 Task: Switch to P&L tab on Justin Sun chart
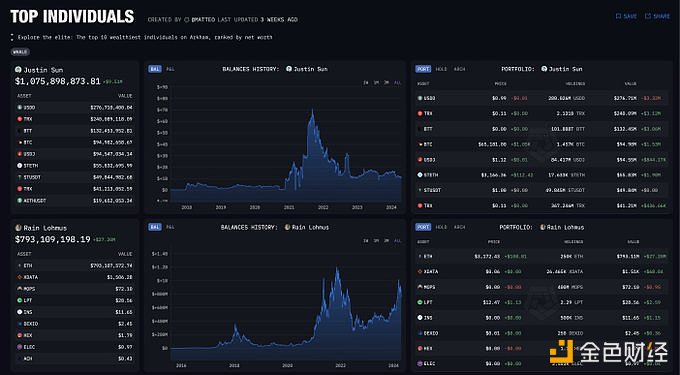pyautogui.click(x=171, y=69)
